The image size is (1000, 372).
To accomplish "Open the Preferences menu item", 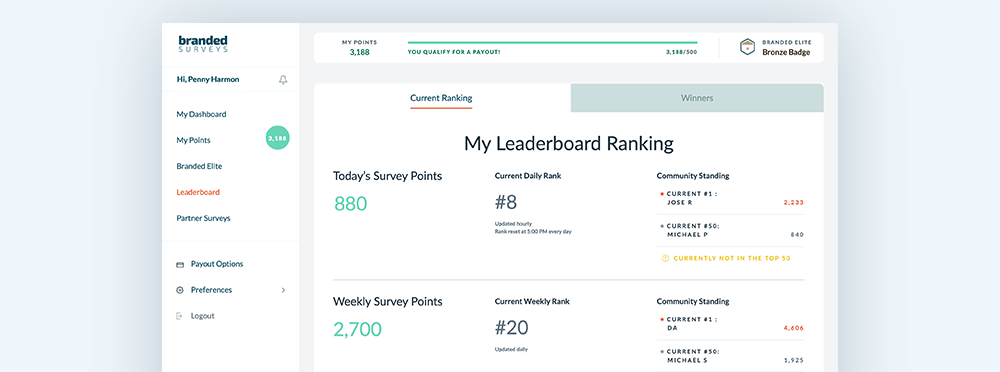I will (211, 290).
